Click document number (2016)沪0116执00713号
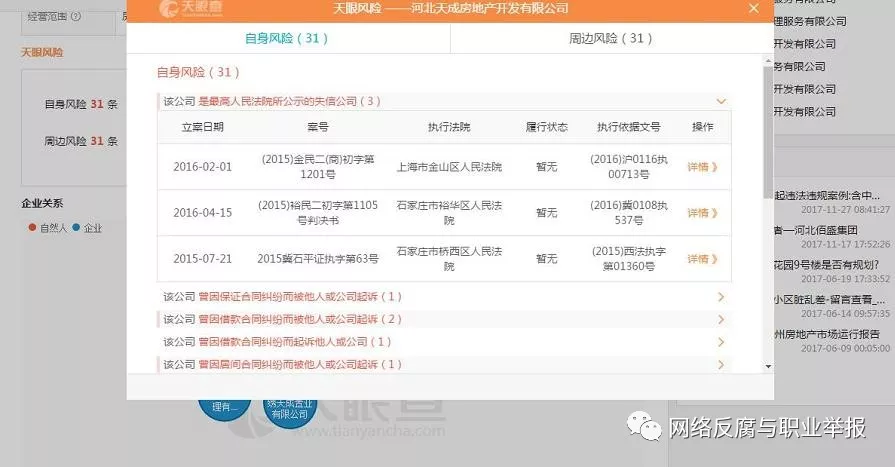Image resolution: width=895 pixels, height=467 pixels. coord(628,167)
